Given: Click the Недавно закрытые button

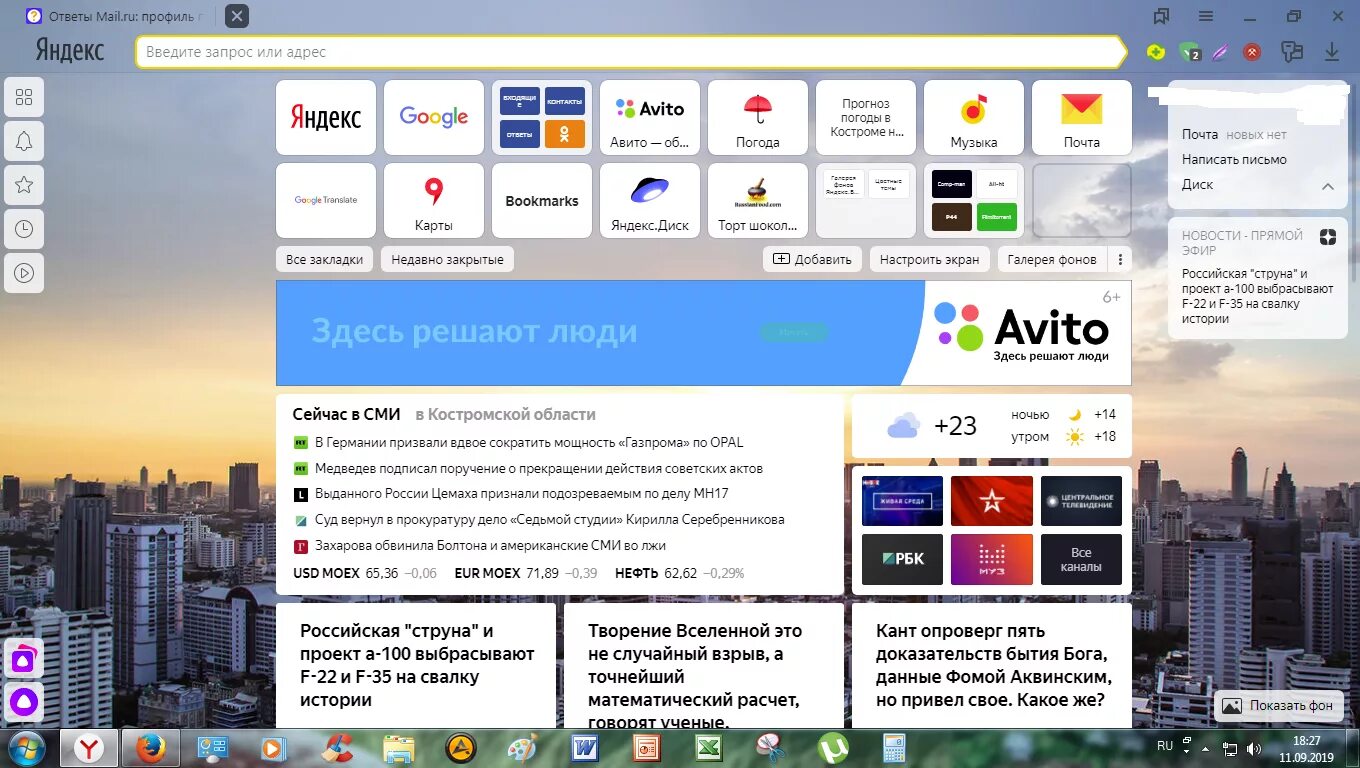Looking at the screenshot, I should pos(447,259).
